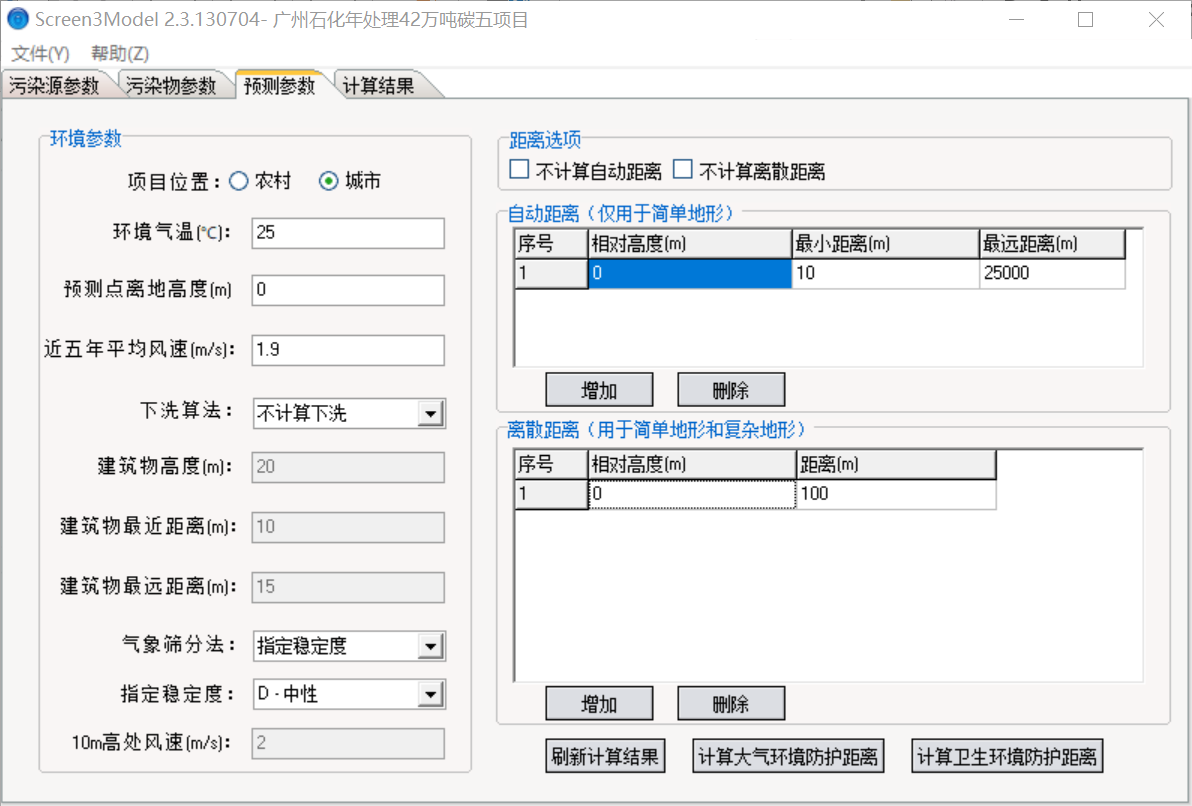Toggle 不计算离散距离 checkbox
Screen dimensions: 1192x806
click(x=683, y=170)
